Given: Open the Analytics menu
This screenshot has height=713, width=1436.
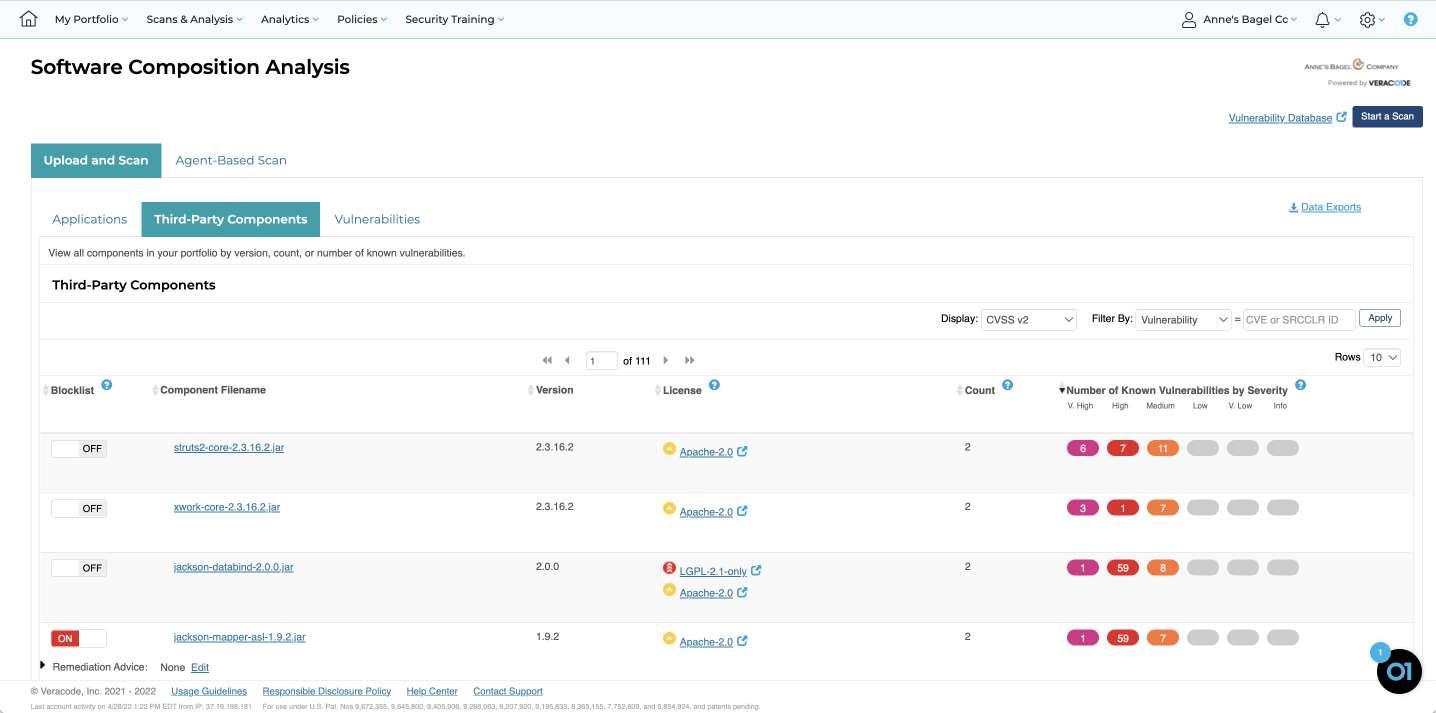Looking at the screenshot, I should pyautogui.click(x=290, y=19).
